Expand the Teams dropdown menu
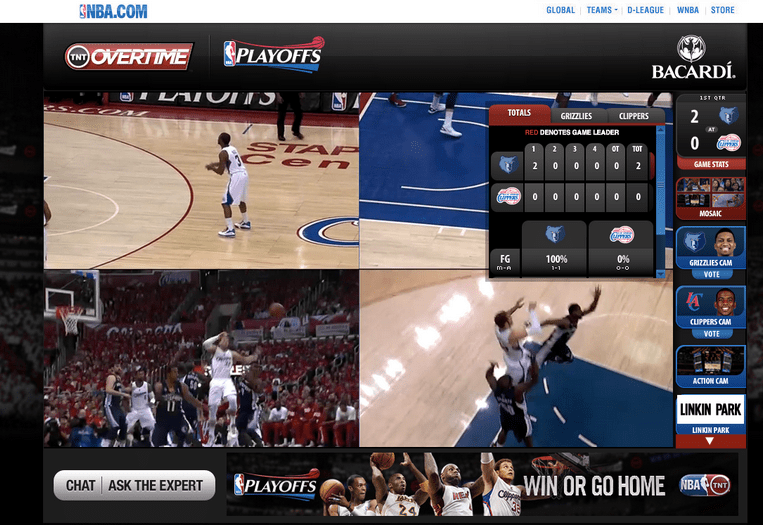Screen dimensions: 763x525 coord(602,10)
